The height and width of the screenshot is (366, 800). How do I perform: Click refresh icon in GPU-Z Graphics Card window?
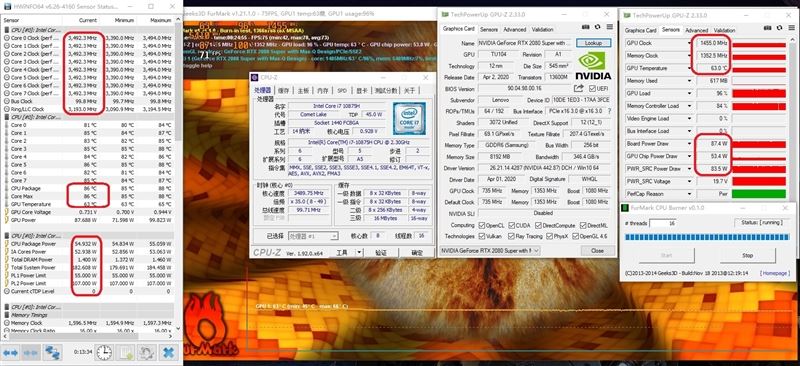pos(596,27)
